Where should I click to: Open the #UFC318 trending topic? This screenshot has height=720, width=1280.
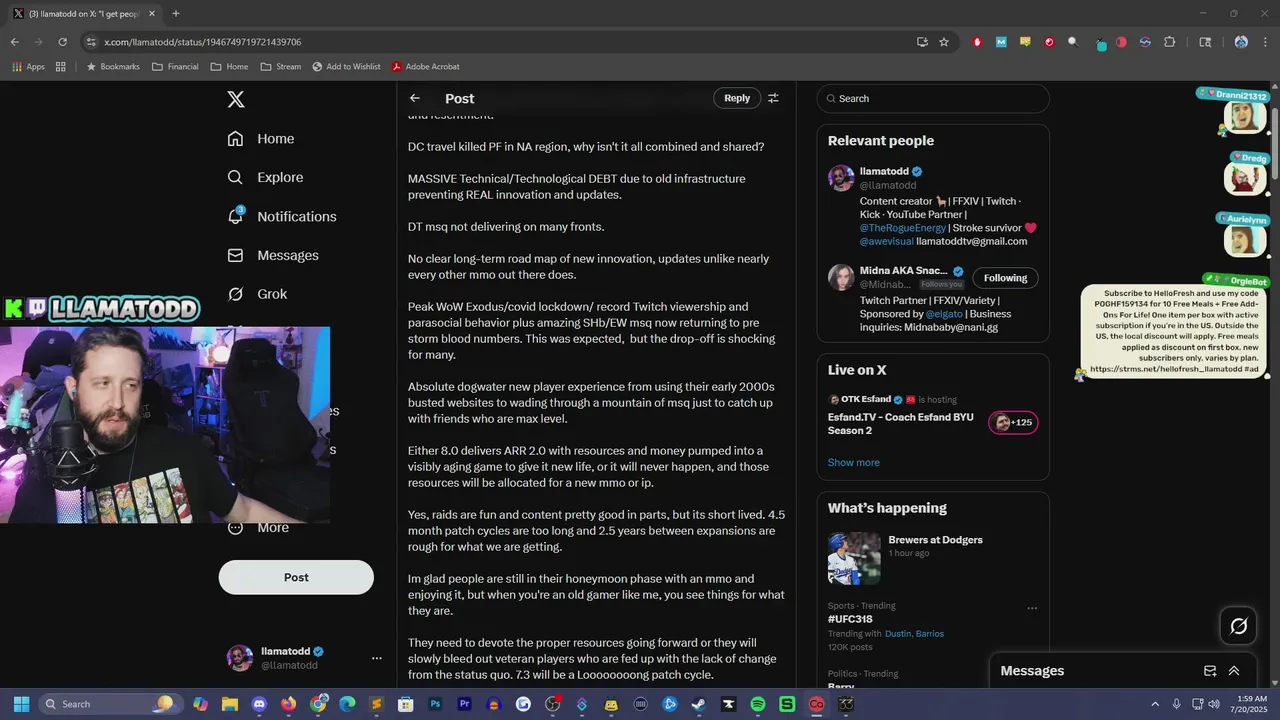coord(850,619)
